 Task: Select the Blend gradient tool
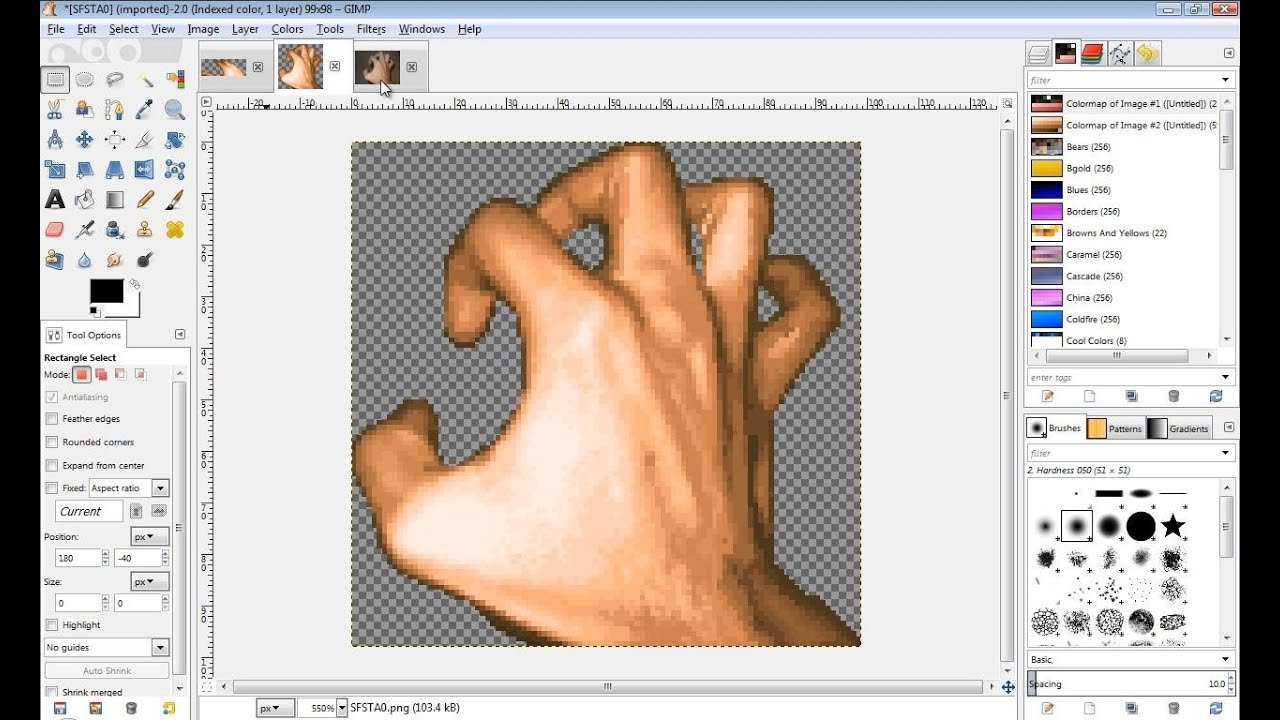115,200
